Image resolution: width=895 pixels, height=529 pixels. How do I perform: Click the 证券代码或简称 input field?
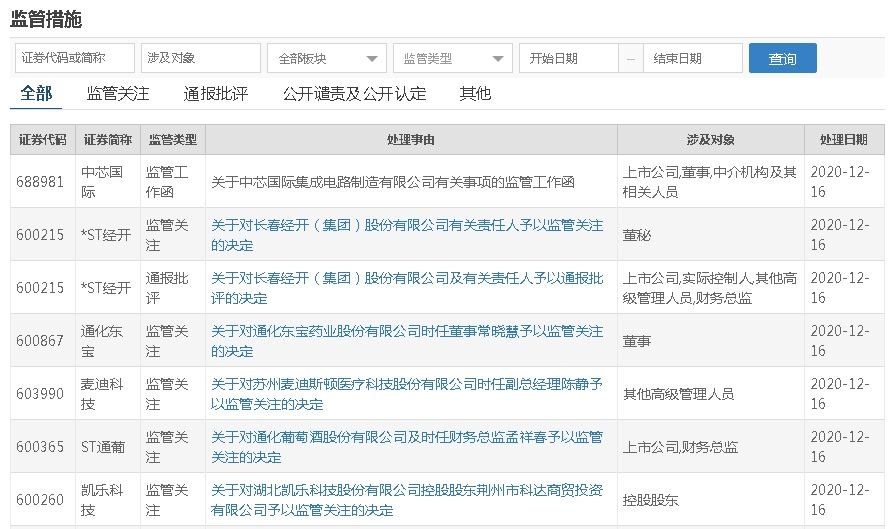75,59
